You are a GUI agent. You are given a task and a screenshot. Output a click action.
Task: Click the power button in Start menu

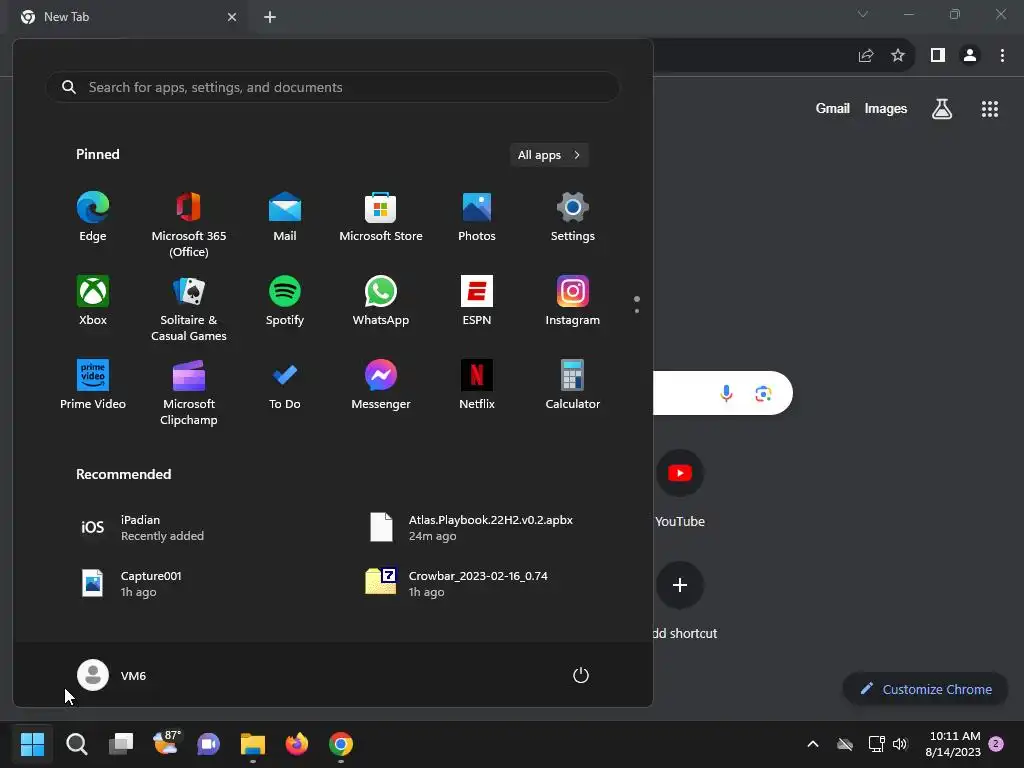(581, 675)
